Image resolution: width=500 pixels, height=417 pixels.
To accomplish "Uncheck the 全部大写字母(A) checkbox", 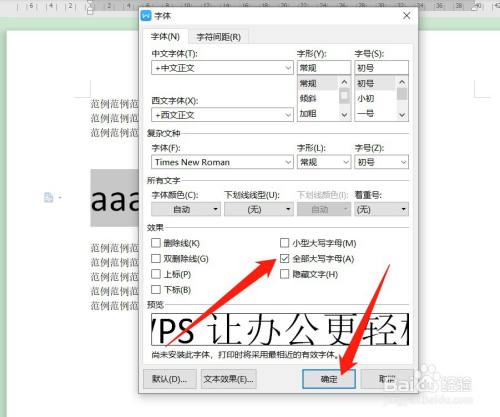I will point(284,258).
